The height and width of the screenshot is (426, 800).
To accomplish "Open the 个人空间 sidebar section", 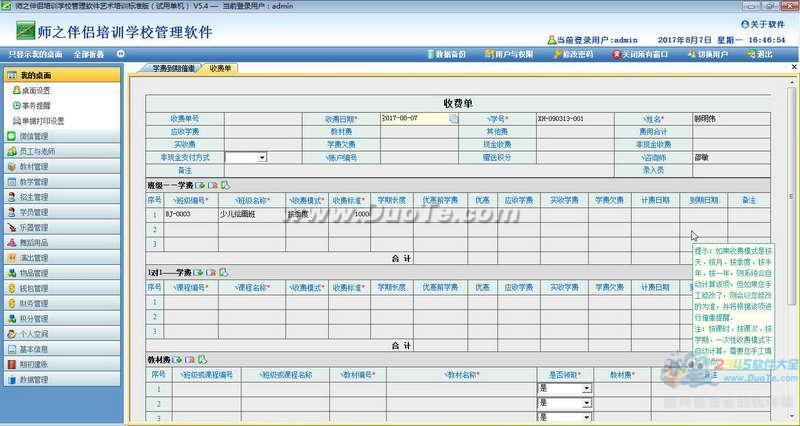I will click(x=62, y=334).
